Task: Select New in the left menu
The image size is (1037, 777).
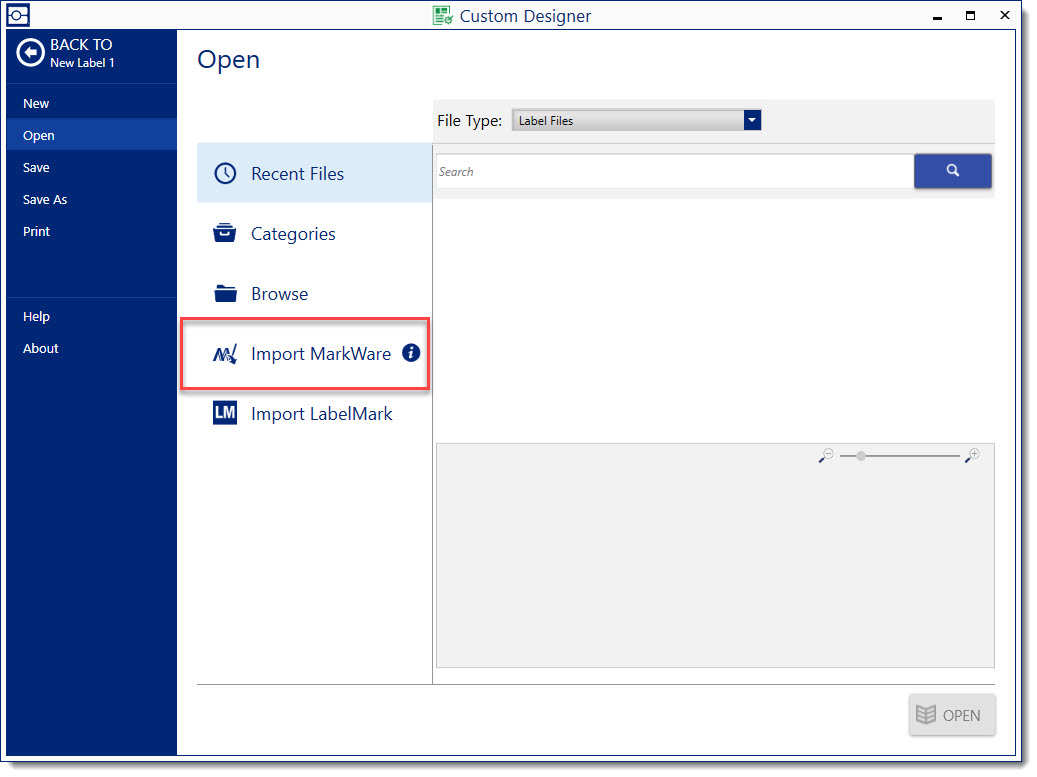Action: click(x=36, y=103)
